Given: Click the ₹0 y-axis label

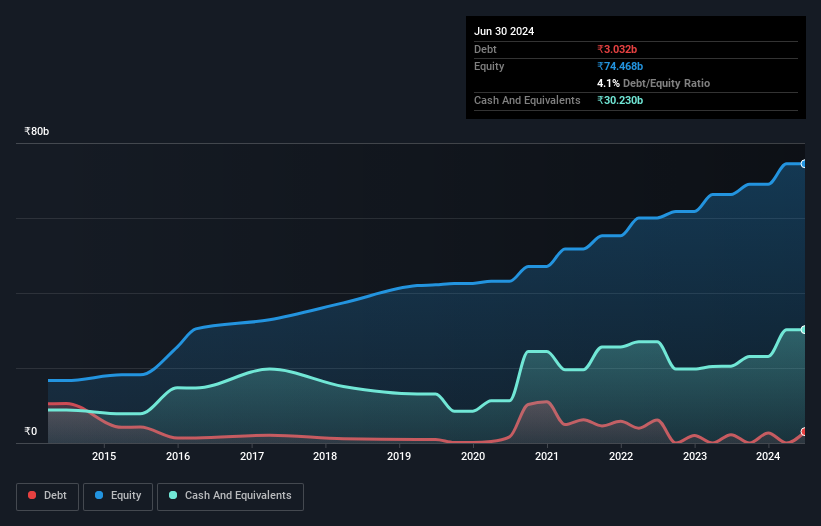Looking at the screenshot, I should pos(31,431).
